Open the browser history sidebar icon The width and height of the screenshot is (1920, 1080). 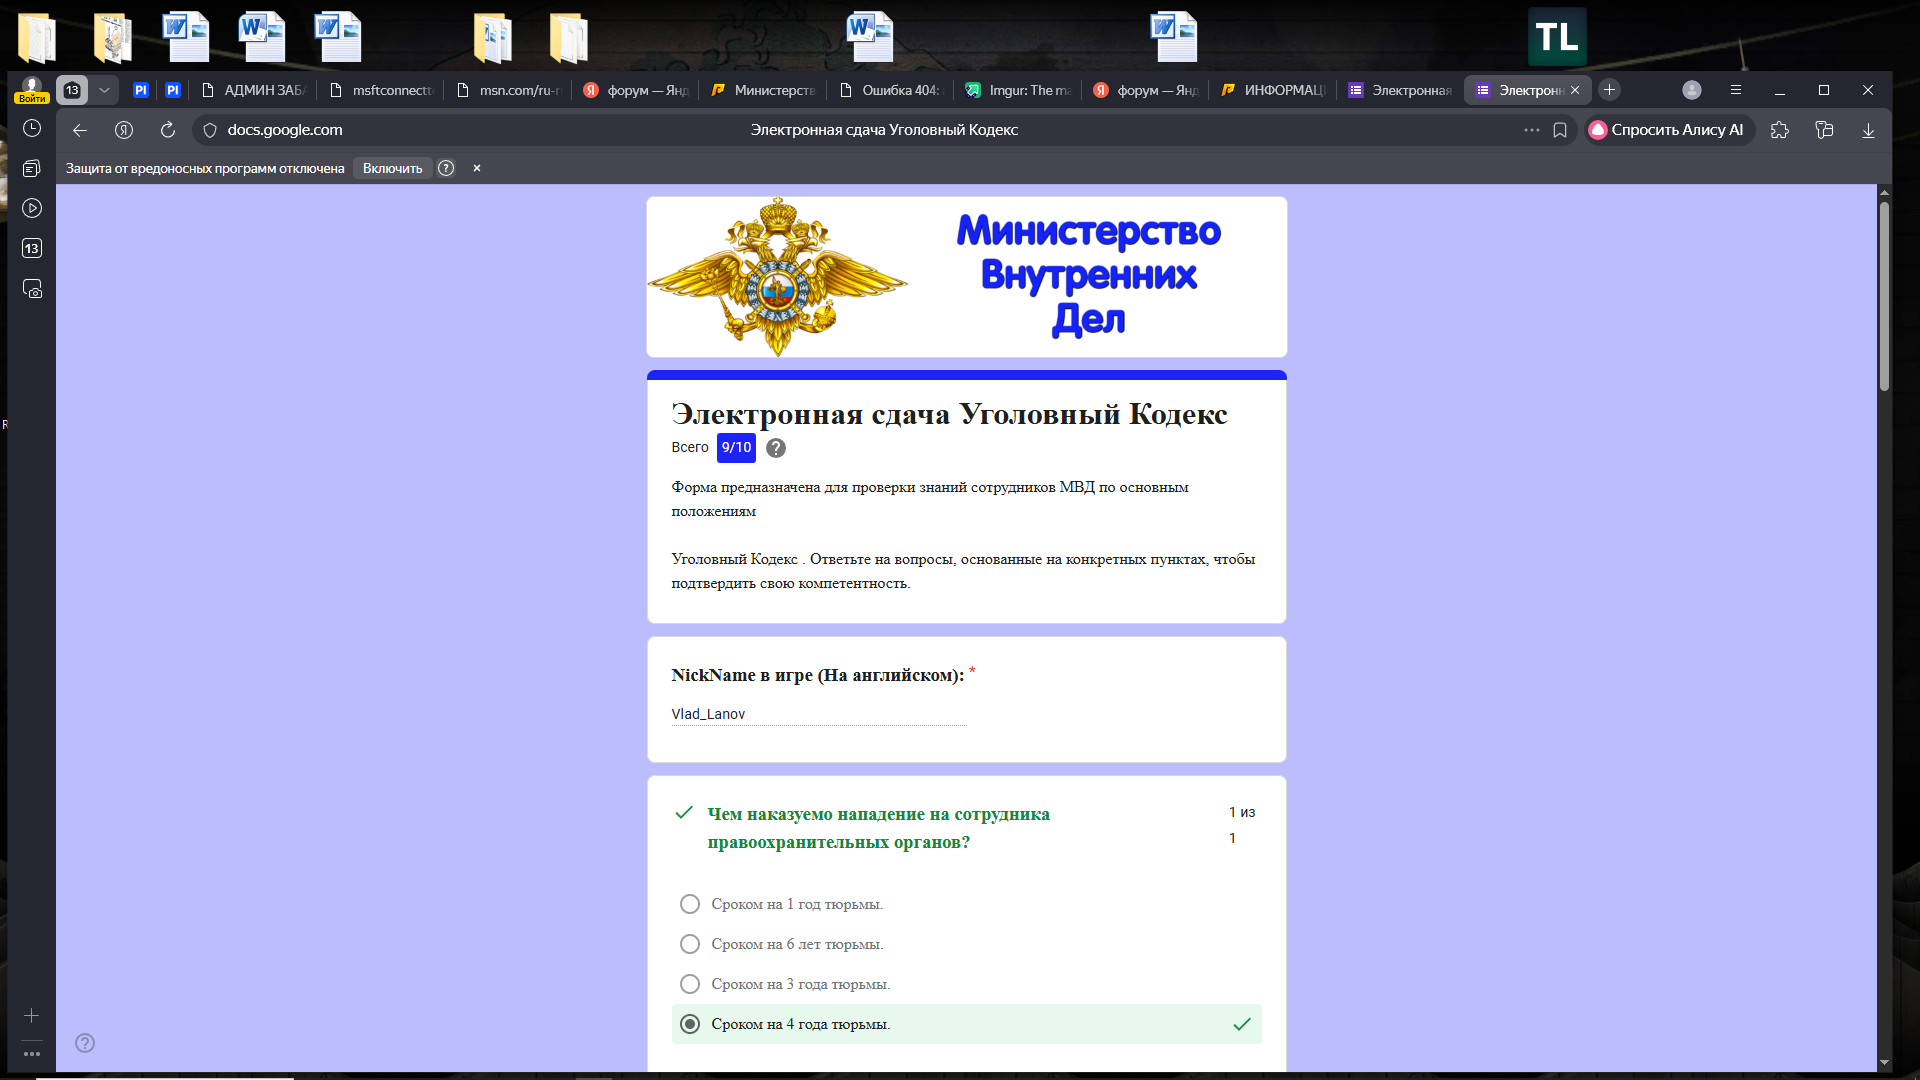(32, 128)
